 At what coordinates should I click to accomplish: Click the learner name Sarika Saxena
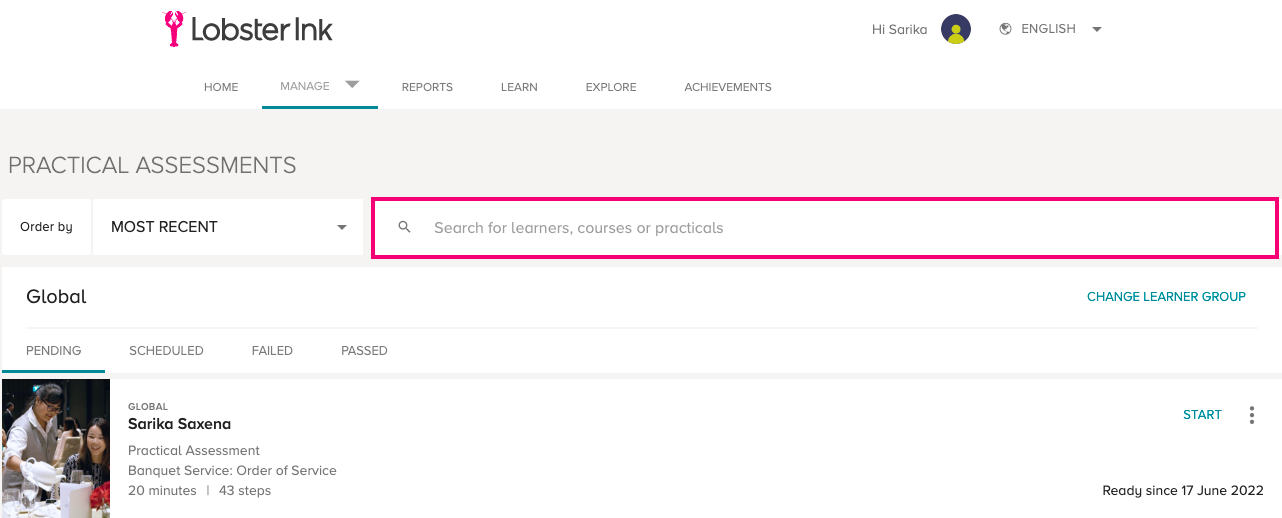pos(179,424)
